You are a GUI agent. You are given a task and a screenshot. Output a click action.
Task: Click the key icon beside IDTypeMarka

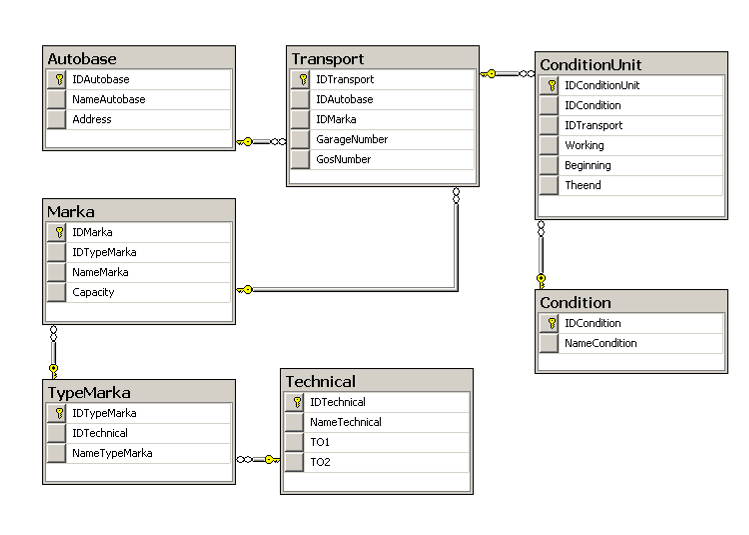(57, 413)
